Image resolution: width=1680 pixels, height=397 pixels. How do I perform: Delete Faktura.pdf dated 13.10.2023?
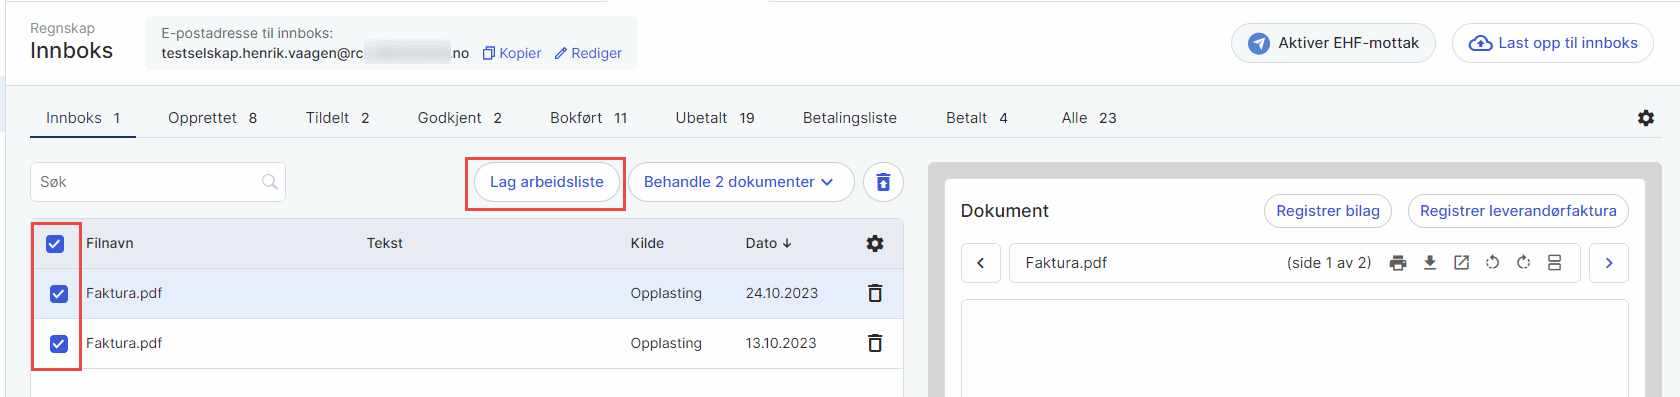pyautogui.click(x=875, y=343)
